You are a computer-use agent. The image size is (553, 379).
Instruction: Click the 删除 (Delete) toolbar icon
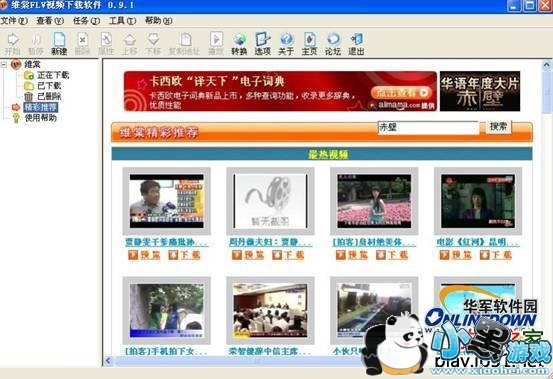click(82, 44)
